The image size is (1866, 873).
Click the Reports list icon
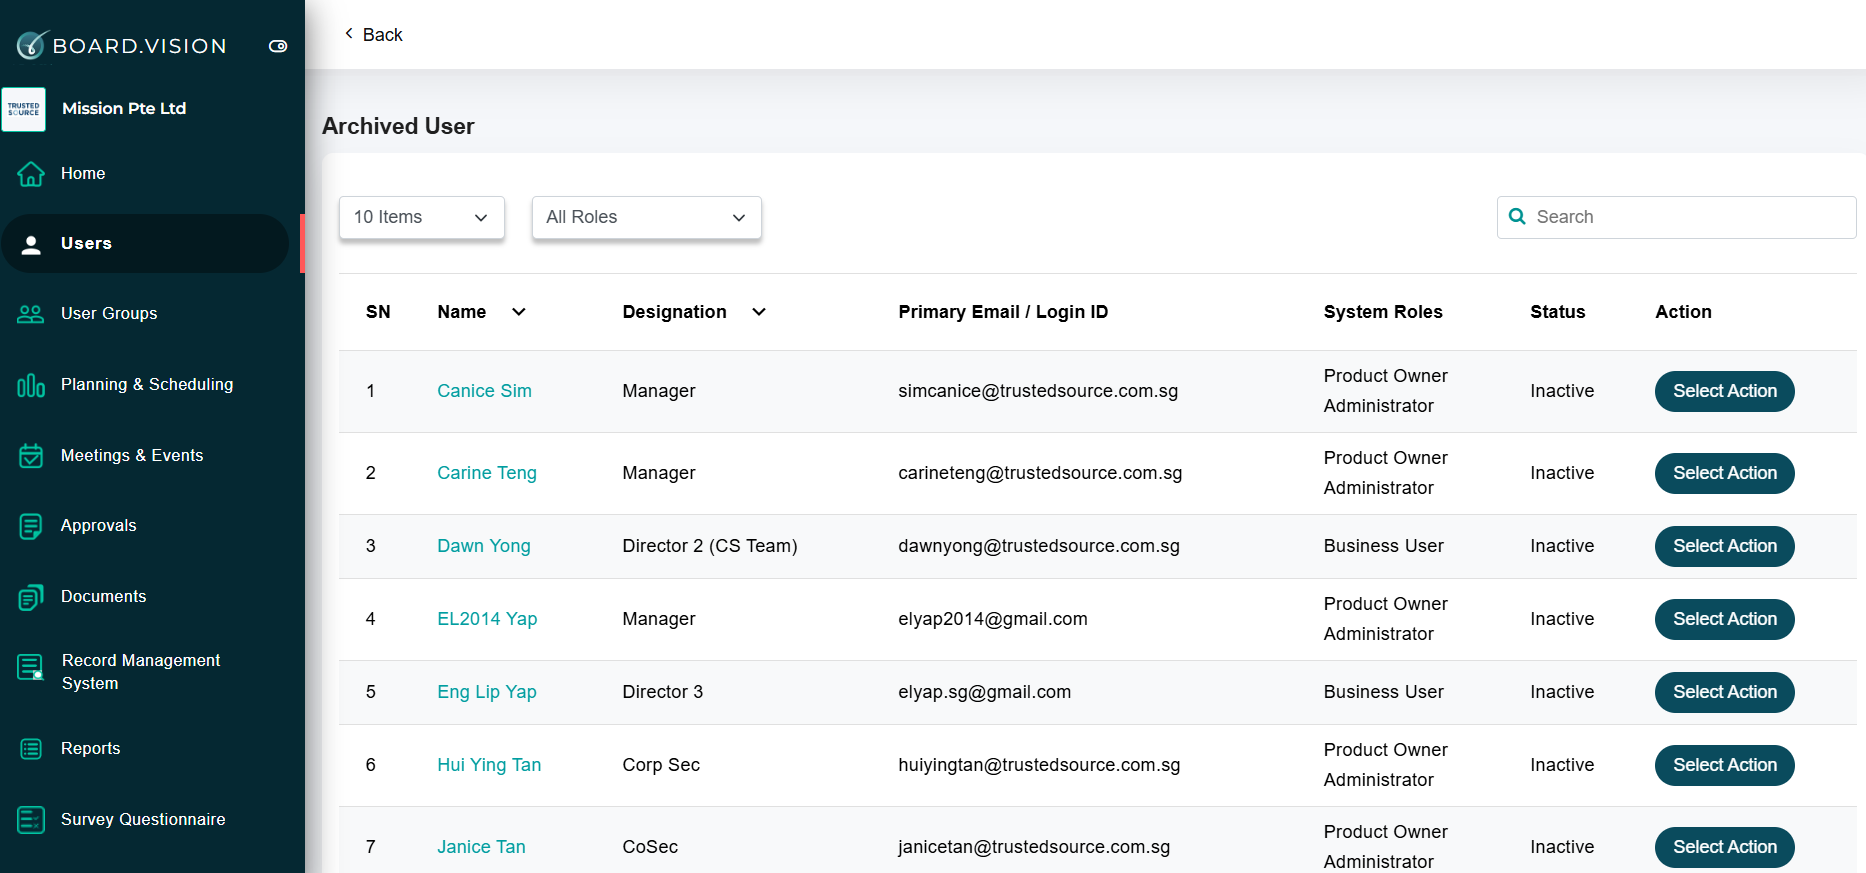(x=31, y=749)
